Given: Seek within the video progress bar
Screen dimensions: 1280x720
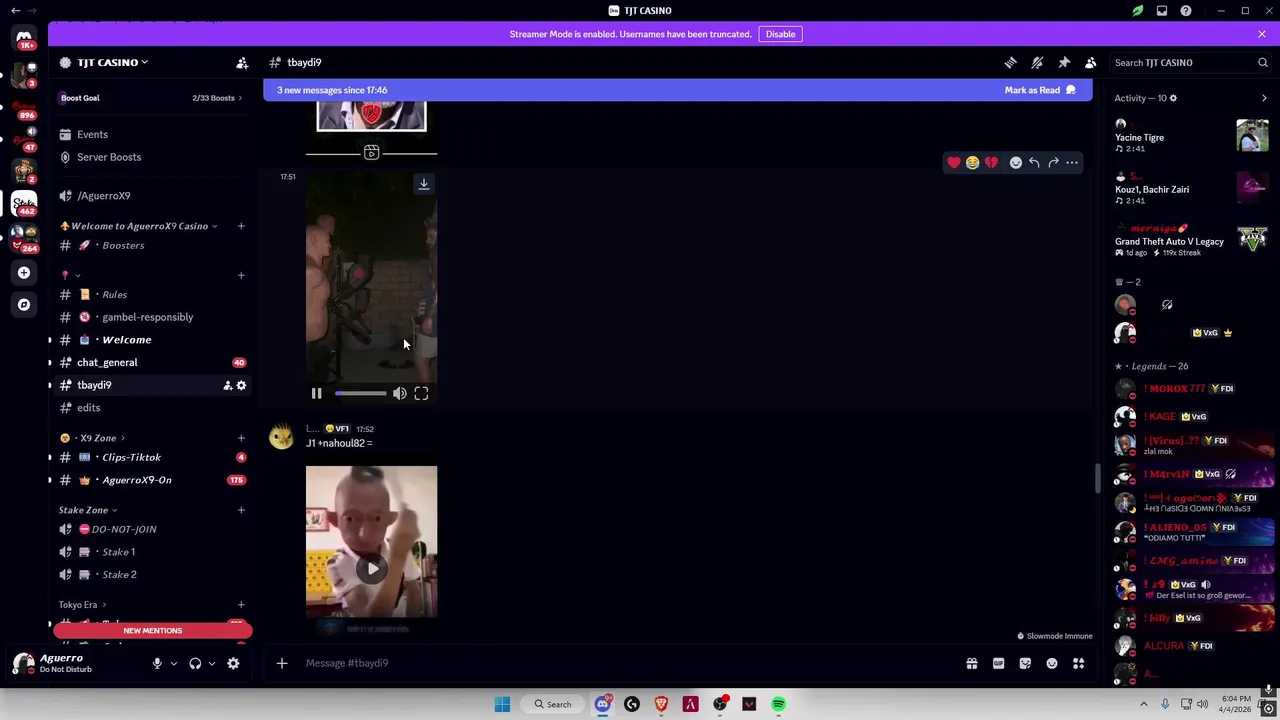Looking at the screenshot, I should coord(360,394).
